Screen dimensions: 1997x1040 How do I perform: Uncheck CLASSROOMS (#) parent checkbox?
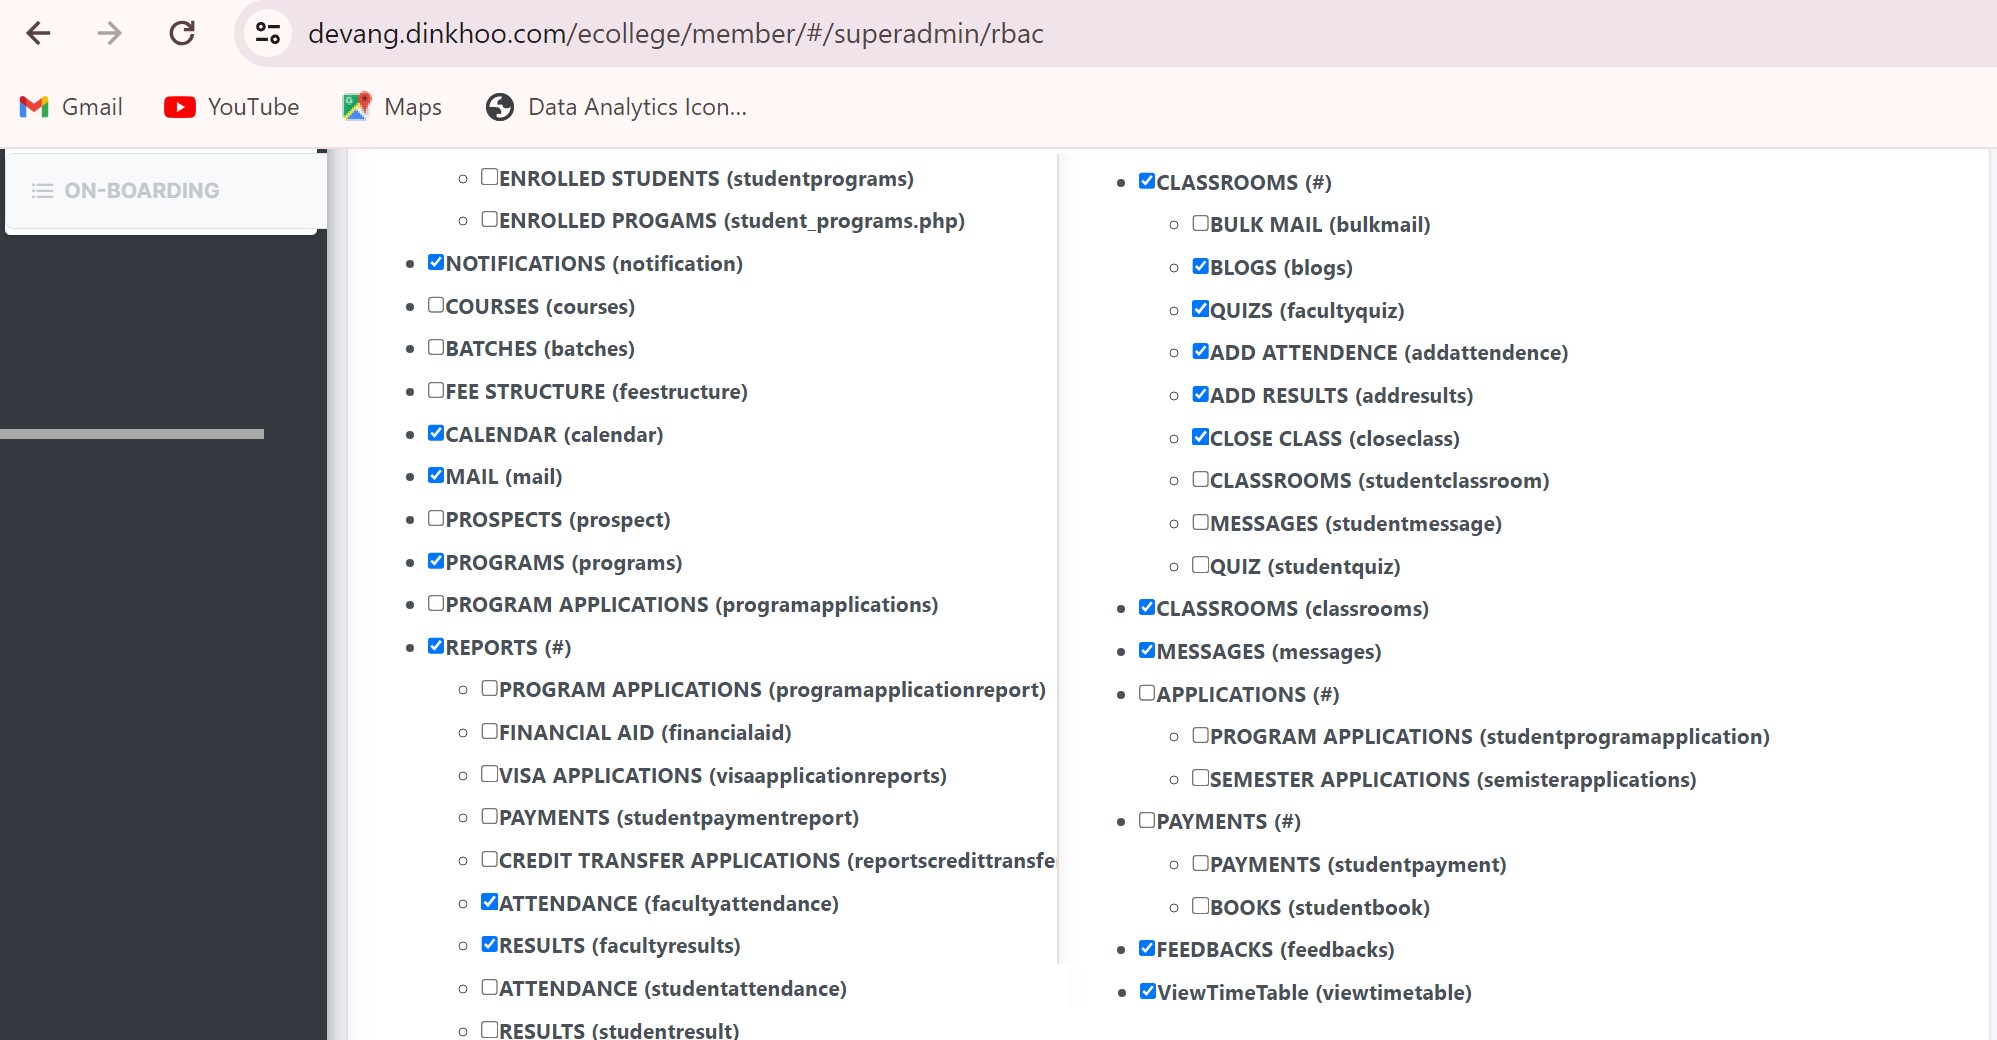pos(1147,181)
